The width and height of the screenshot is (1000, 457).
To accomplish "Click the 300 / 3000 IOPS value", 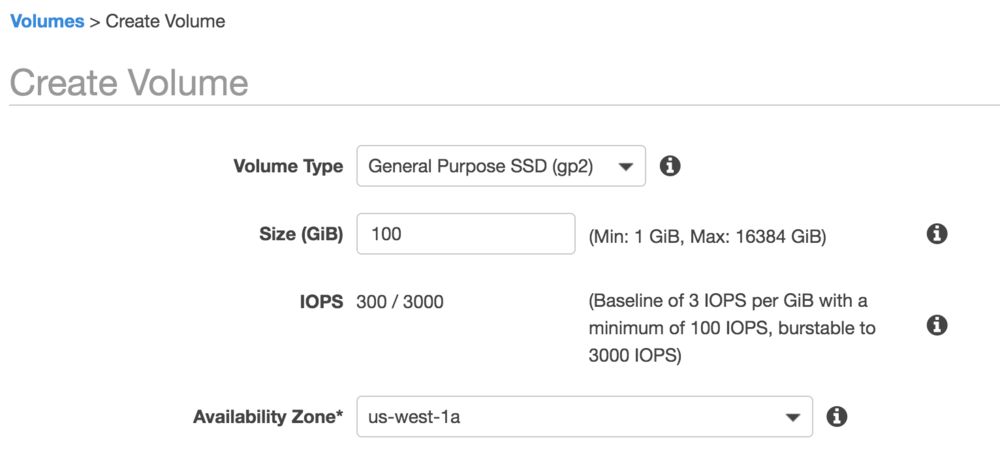I will coord(400,301).
